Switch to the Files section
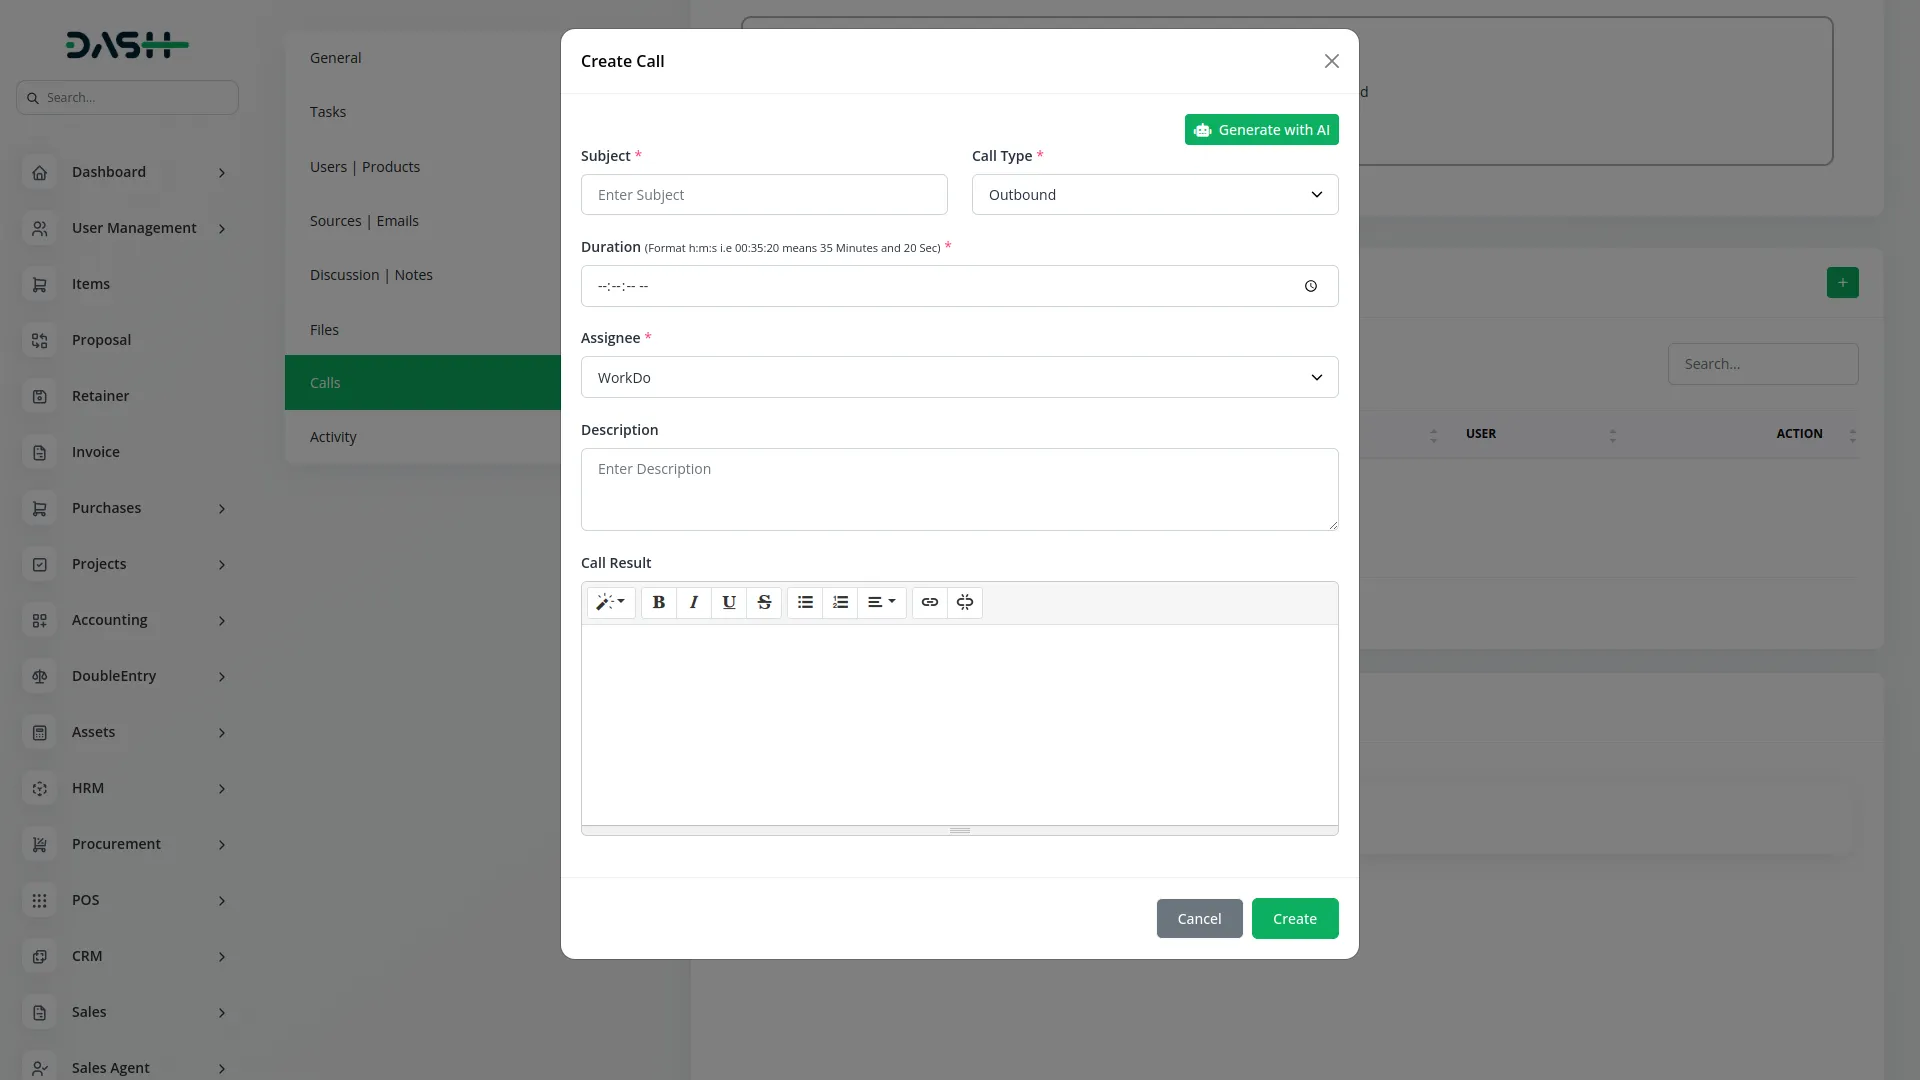The height and width of the screenshot is (1080, 1920). (x=324, y=330)
